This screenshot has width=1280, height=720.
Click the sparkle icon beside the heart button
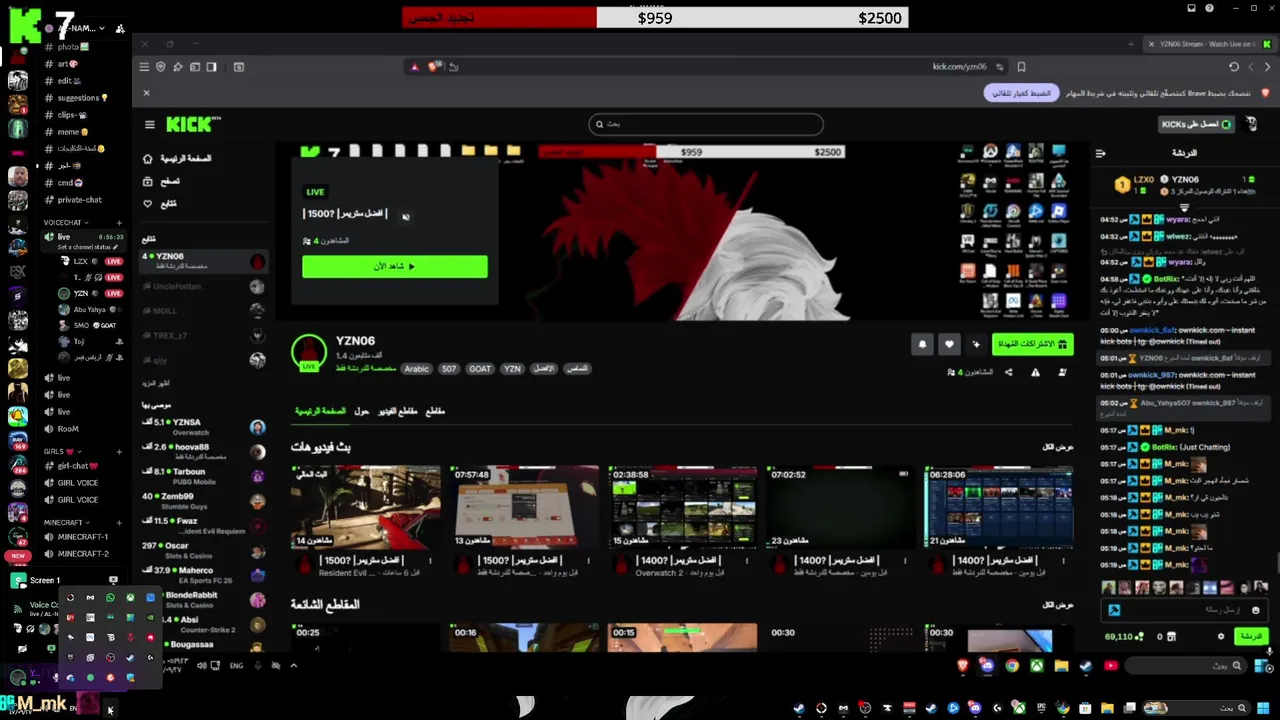[976, 344]
